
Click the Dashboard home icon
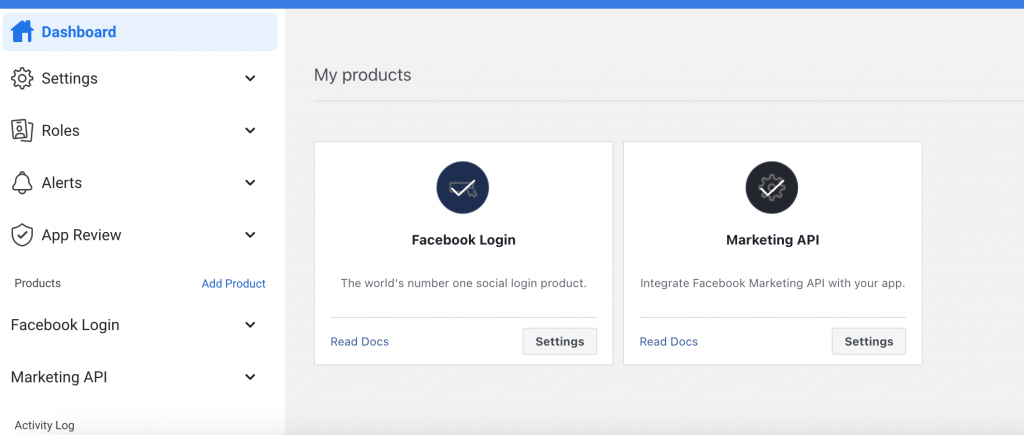[22, 32]
